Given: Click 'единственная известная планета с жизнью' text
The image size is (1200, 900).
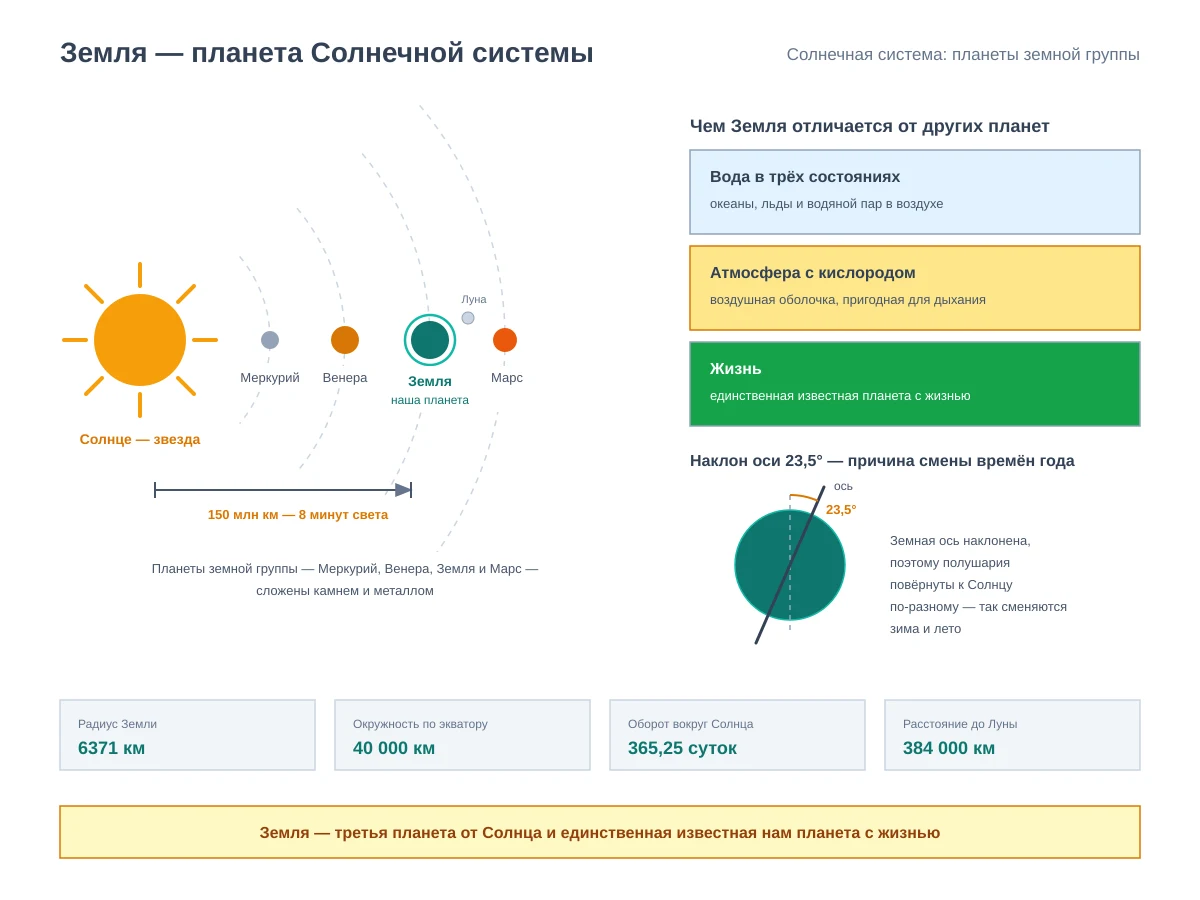Looking at the screenshot, I should [840, 396].
